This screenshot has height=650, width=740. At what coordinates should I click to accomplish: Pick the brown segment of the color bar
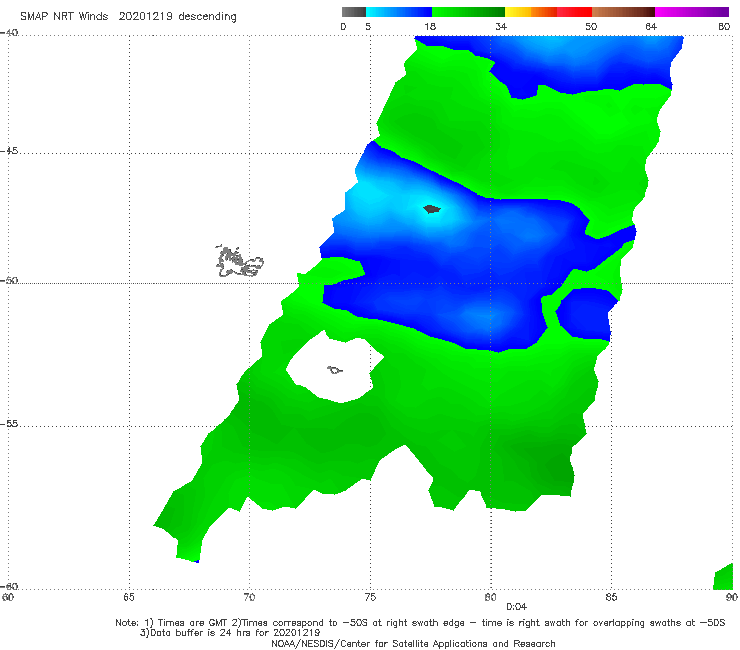tap(623, 12)
